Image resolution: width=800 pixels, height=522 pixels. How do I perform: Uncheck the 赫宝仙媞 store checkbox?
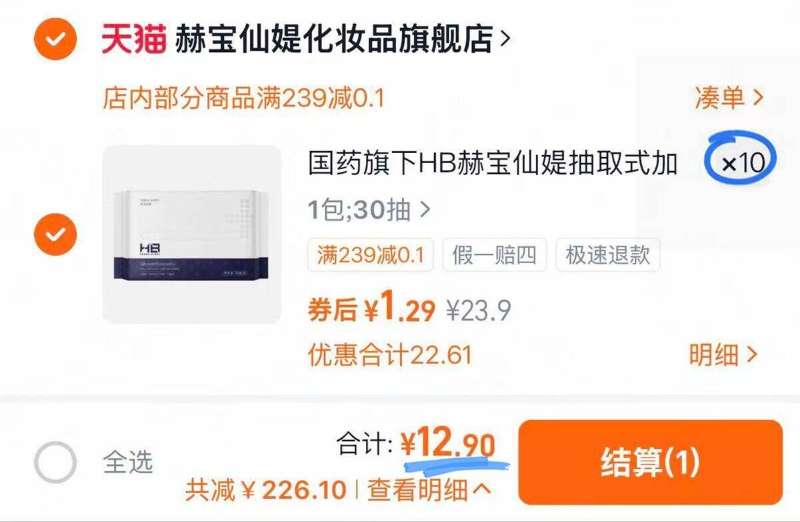tap(55, 39)
